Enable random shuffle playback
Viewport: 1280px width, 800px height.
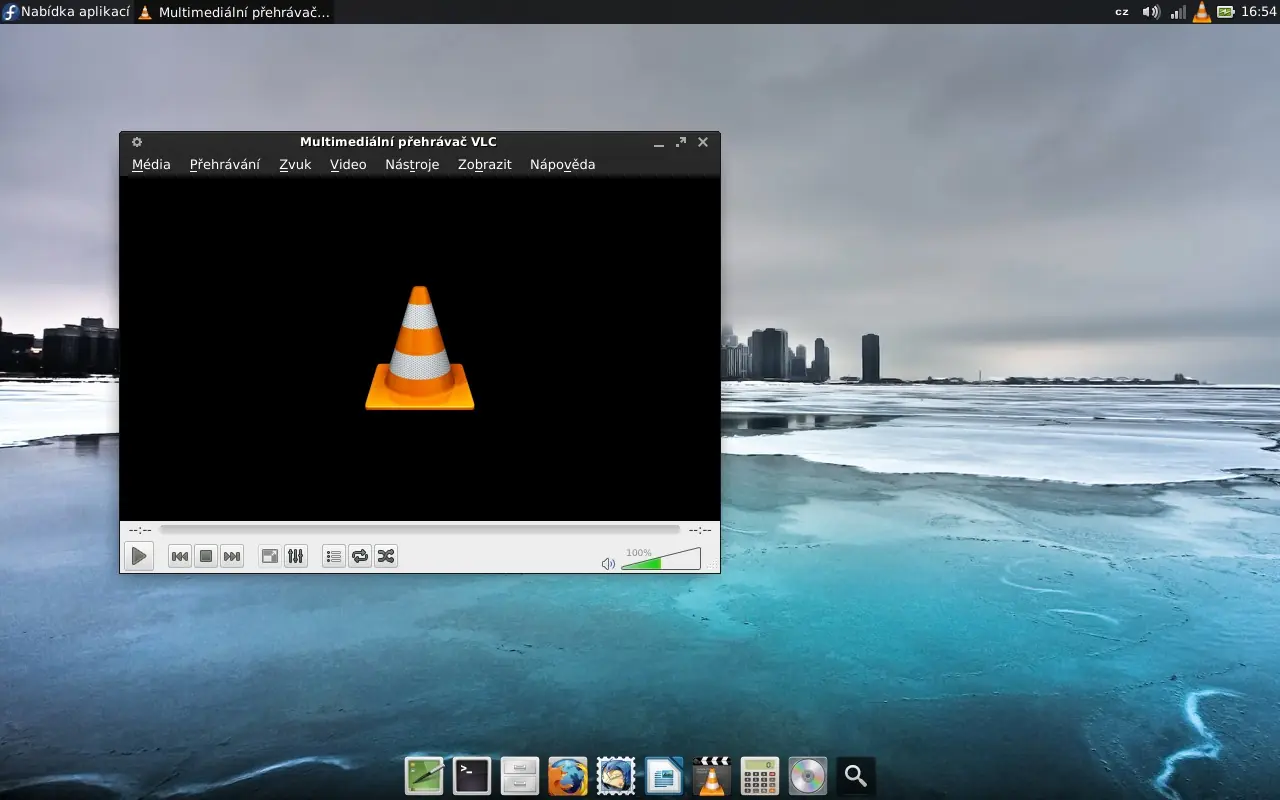(x=386, y=556)
